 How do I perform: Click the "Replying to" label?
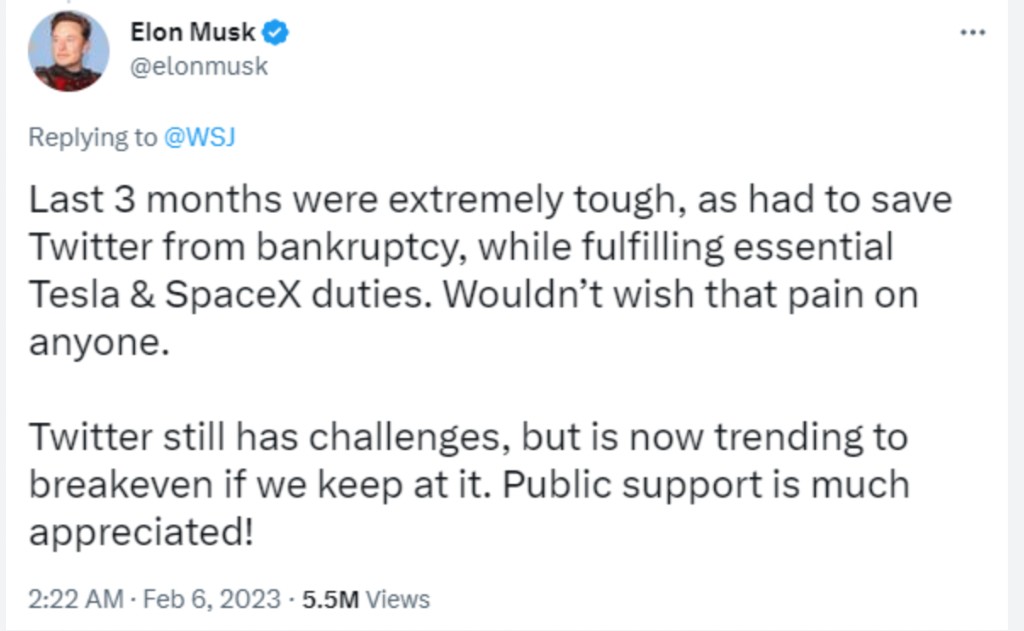pos(92,138)
